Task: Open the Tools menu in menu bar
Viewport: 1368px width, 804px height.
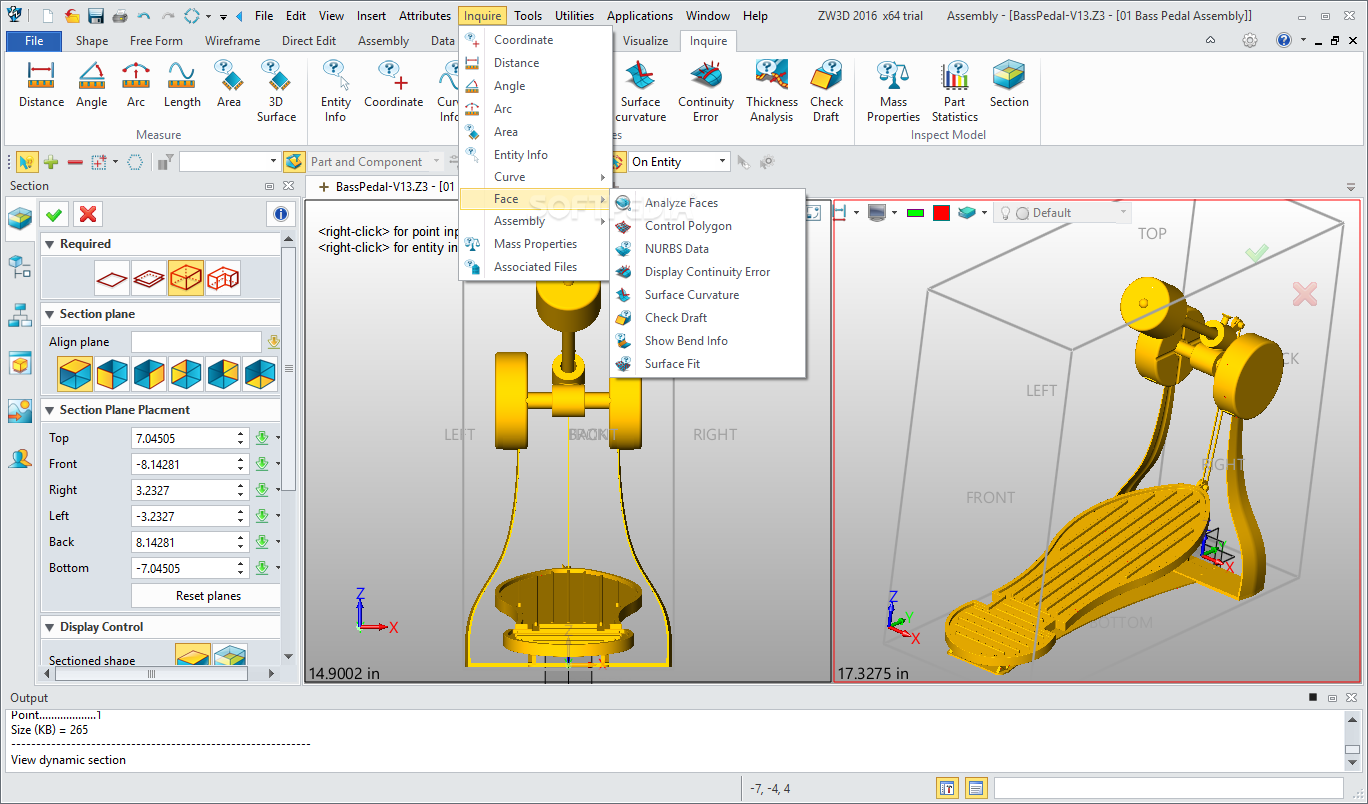Action: pos(528,16)
